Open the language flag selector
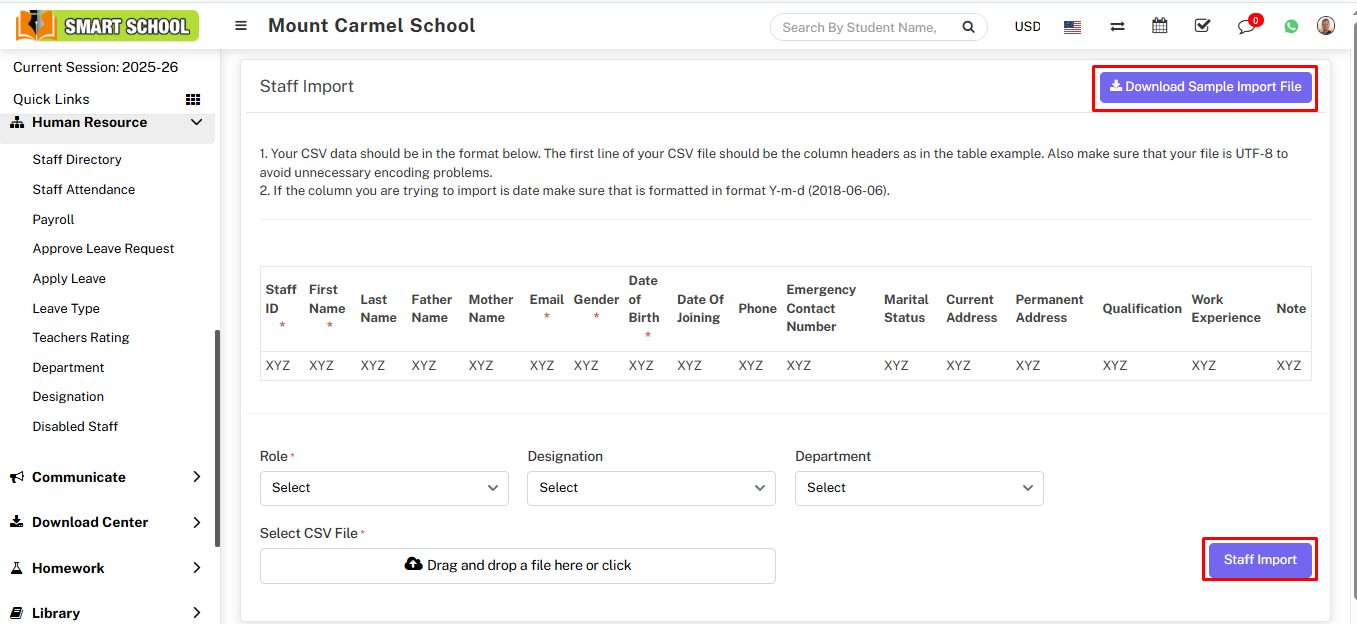 coord(1072,27)
